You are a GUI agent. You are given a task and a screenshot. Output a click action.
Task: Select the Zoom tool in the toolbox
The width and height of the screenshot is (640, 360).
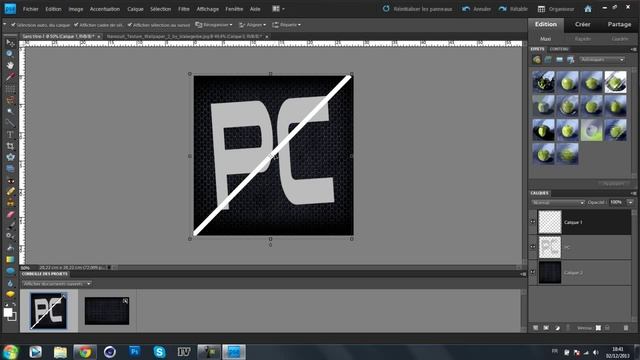tap(10, 54)
